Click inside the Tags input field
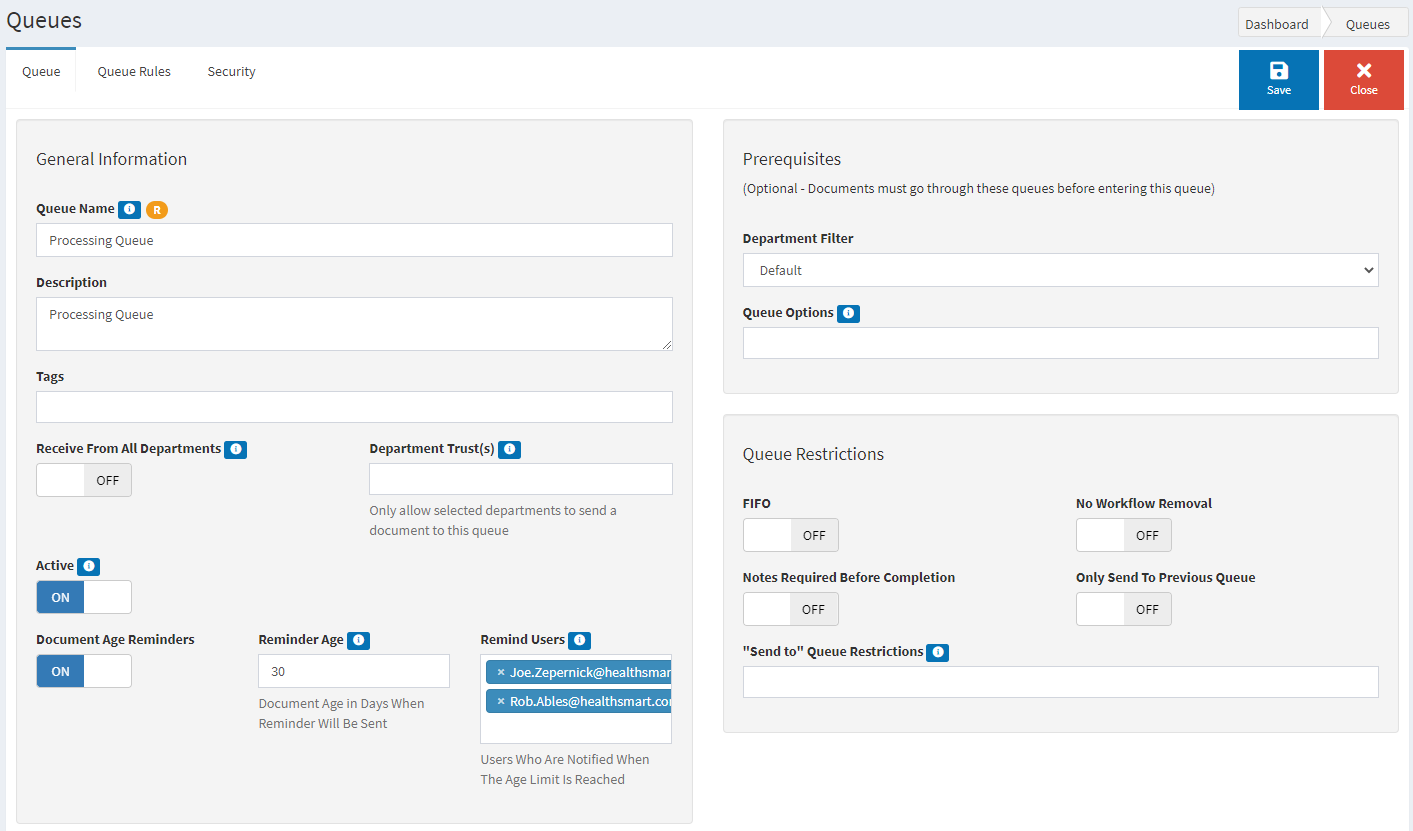The image size is (1413, 831). [354, 406]
